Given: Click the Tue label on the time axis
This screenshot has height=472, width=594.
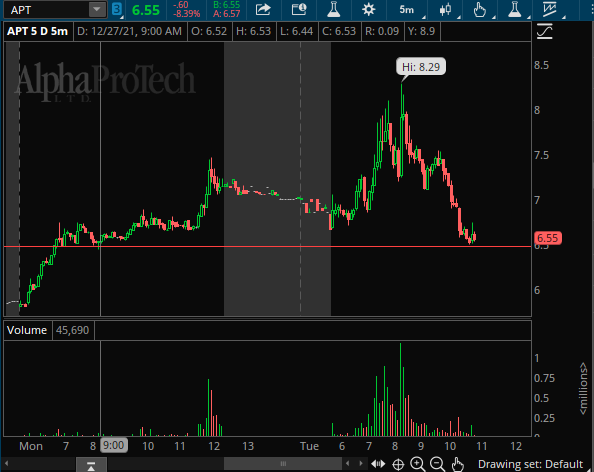Looking at the screenshot, I should click(x=309, y=446).
